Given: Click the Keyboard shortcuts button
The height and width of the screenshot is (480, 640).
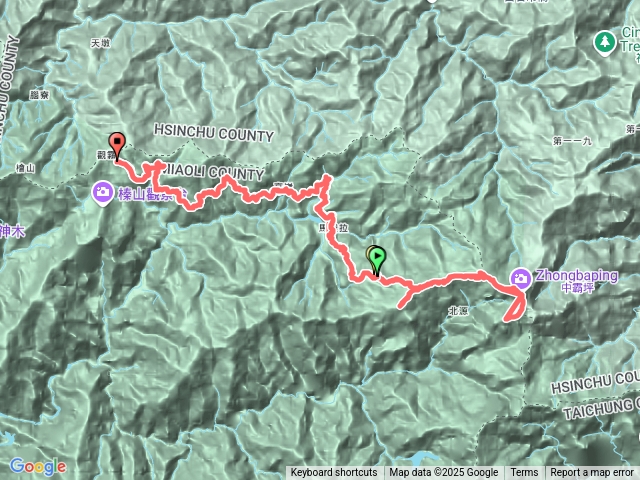Looking at the screenshot, I should click(334, 473).
